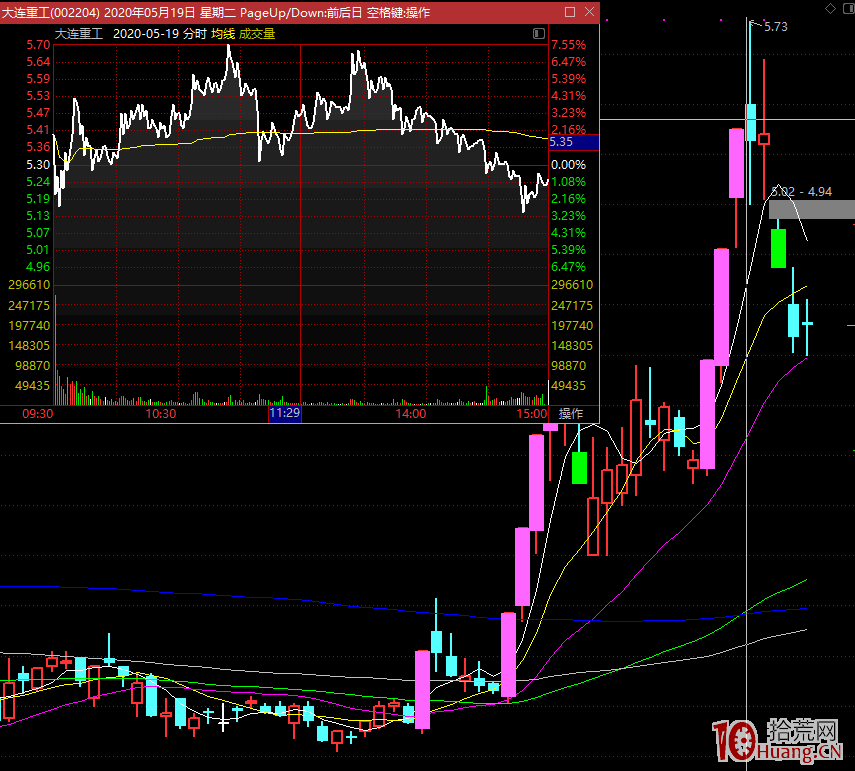Viewport: 855px width, 771px height.
Task: Toggle the 成交量 volume label
Action: tap(257, 33)
